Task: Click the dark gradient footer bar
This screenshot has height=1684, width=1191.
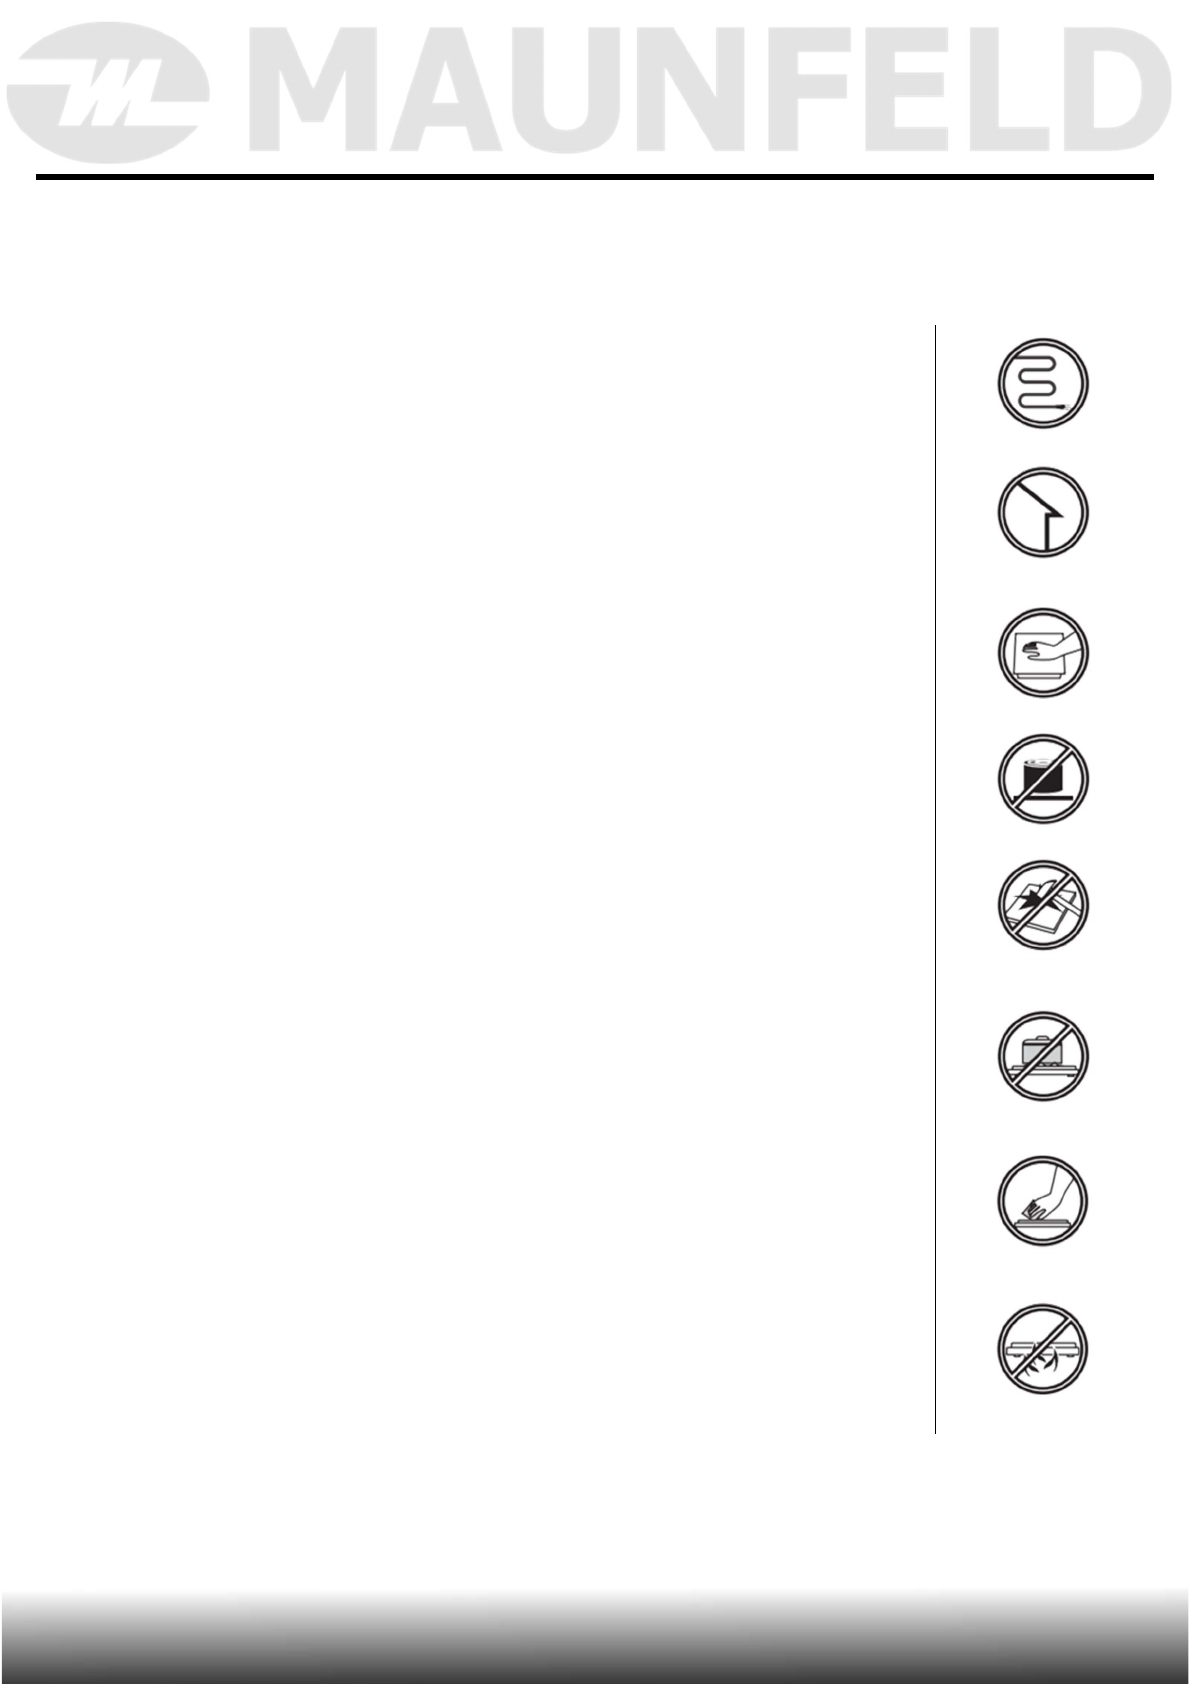Action: (595, 1636)
